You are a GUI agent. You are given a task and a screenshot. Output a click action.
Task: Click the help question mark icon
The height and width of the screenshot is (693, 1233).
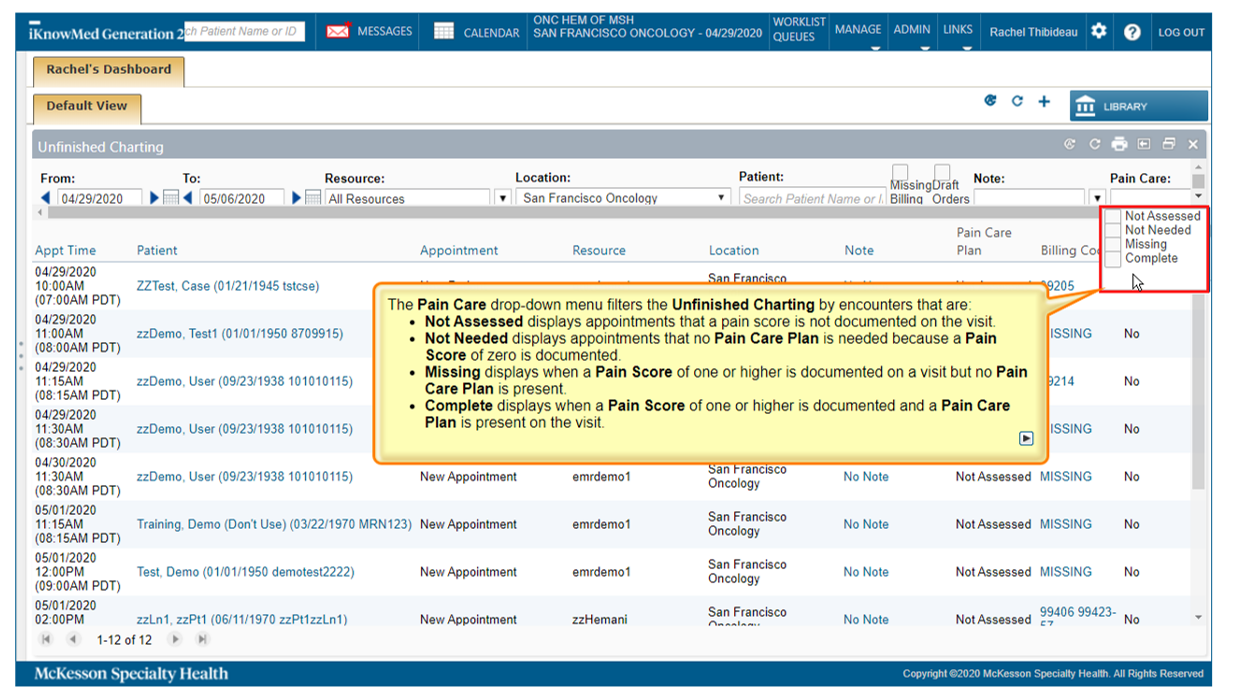pos(1132,32)
